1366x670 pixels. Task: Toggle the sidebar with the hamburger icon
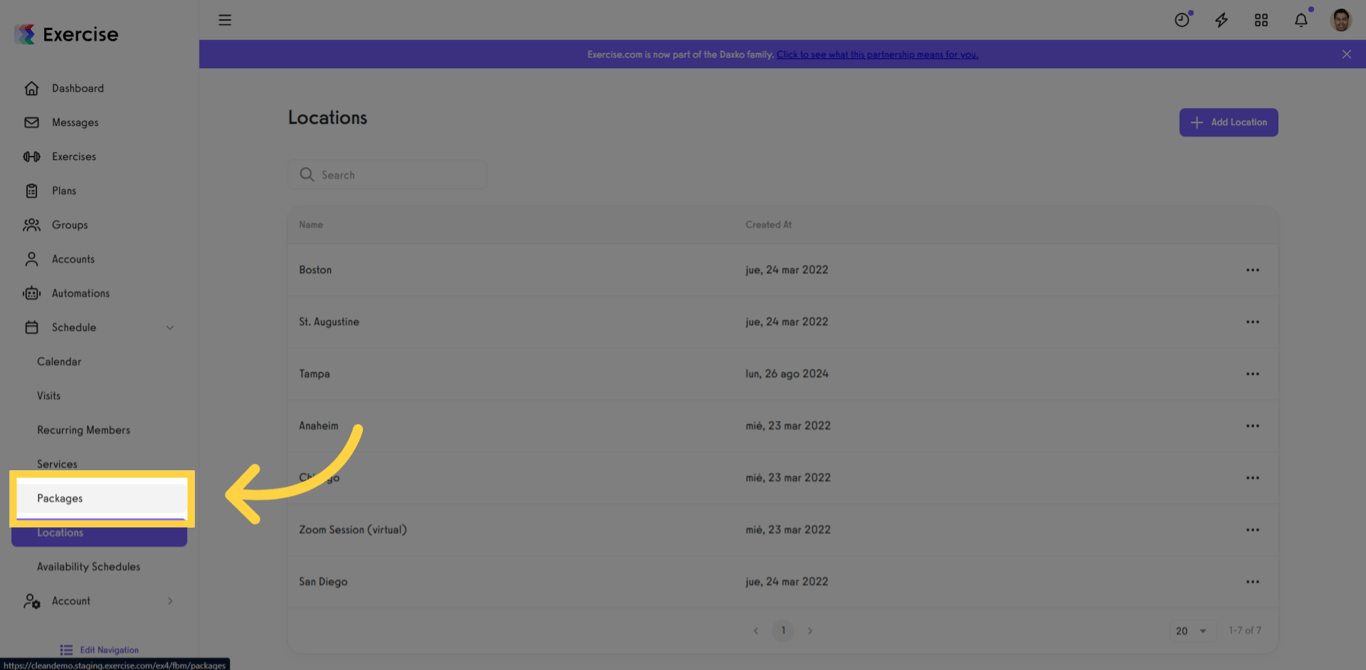click(225, 19)
